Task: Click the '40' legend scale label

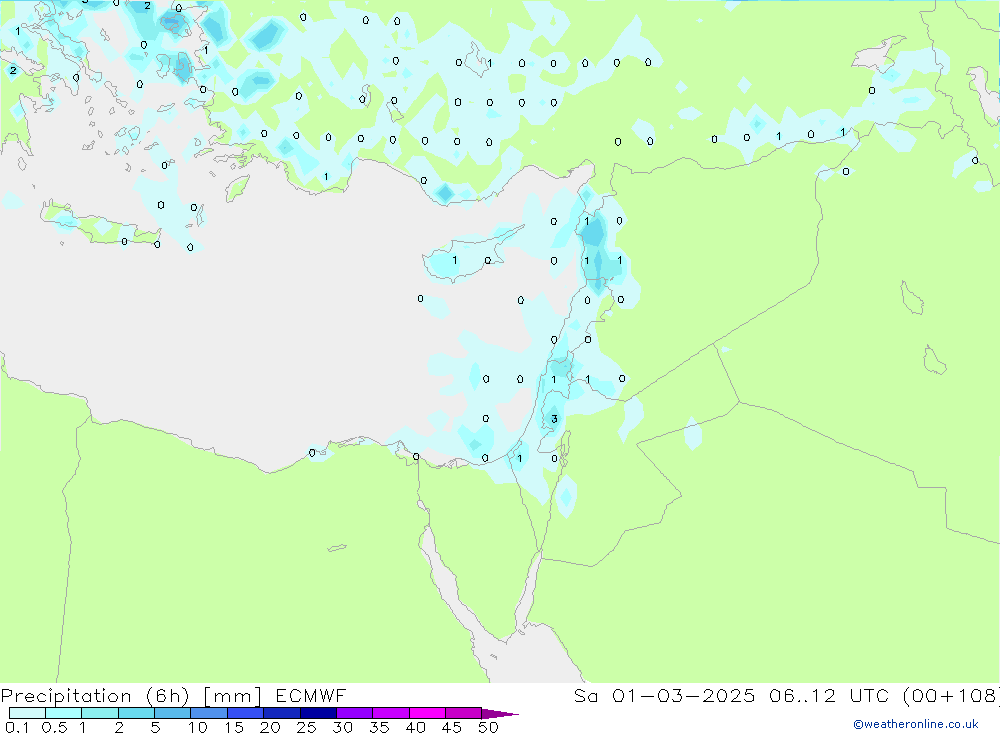Action: pos(415,727)
